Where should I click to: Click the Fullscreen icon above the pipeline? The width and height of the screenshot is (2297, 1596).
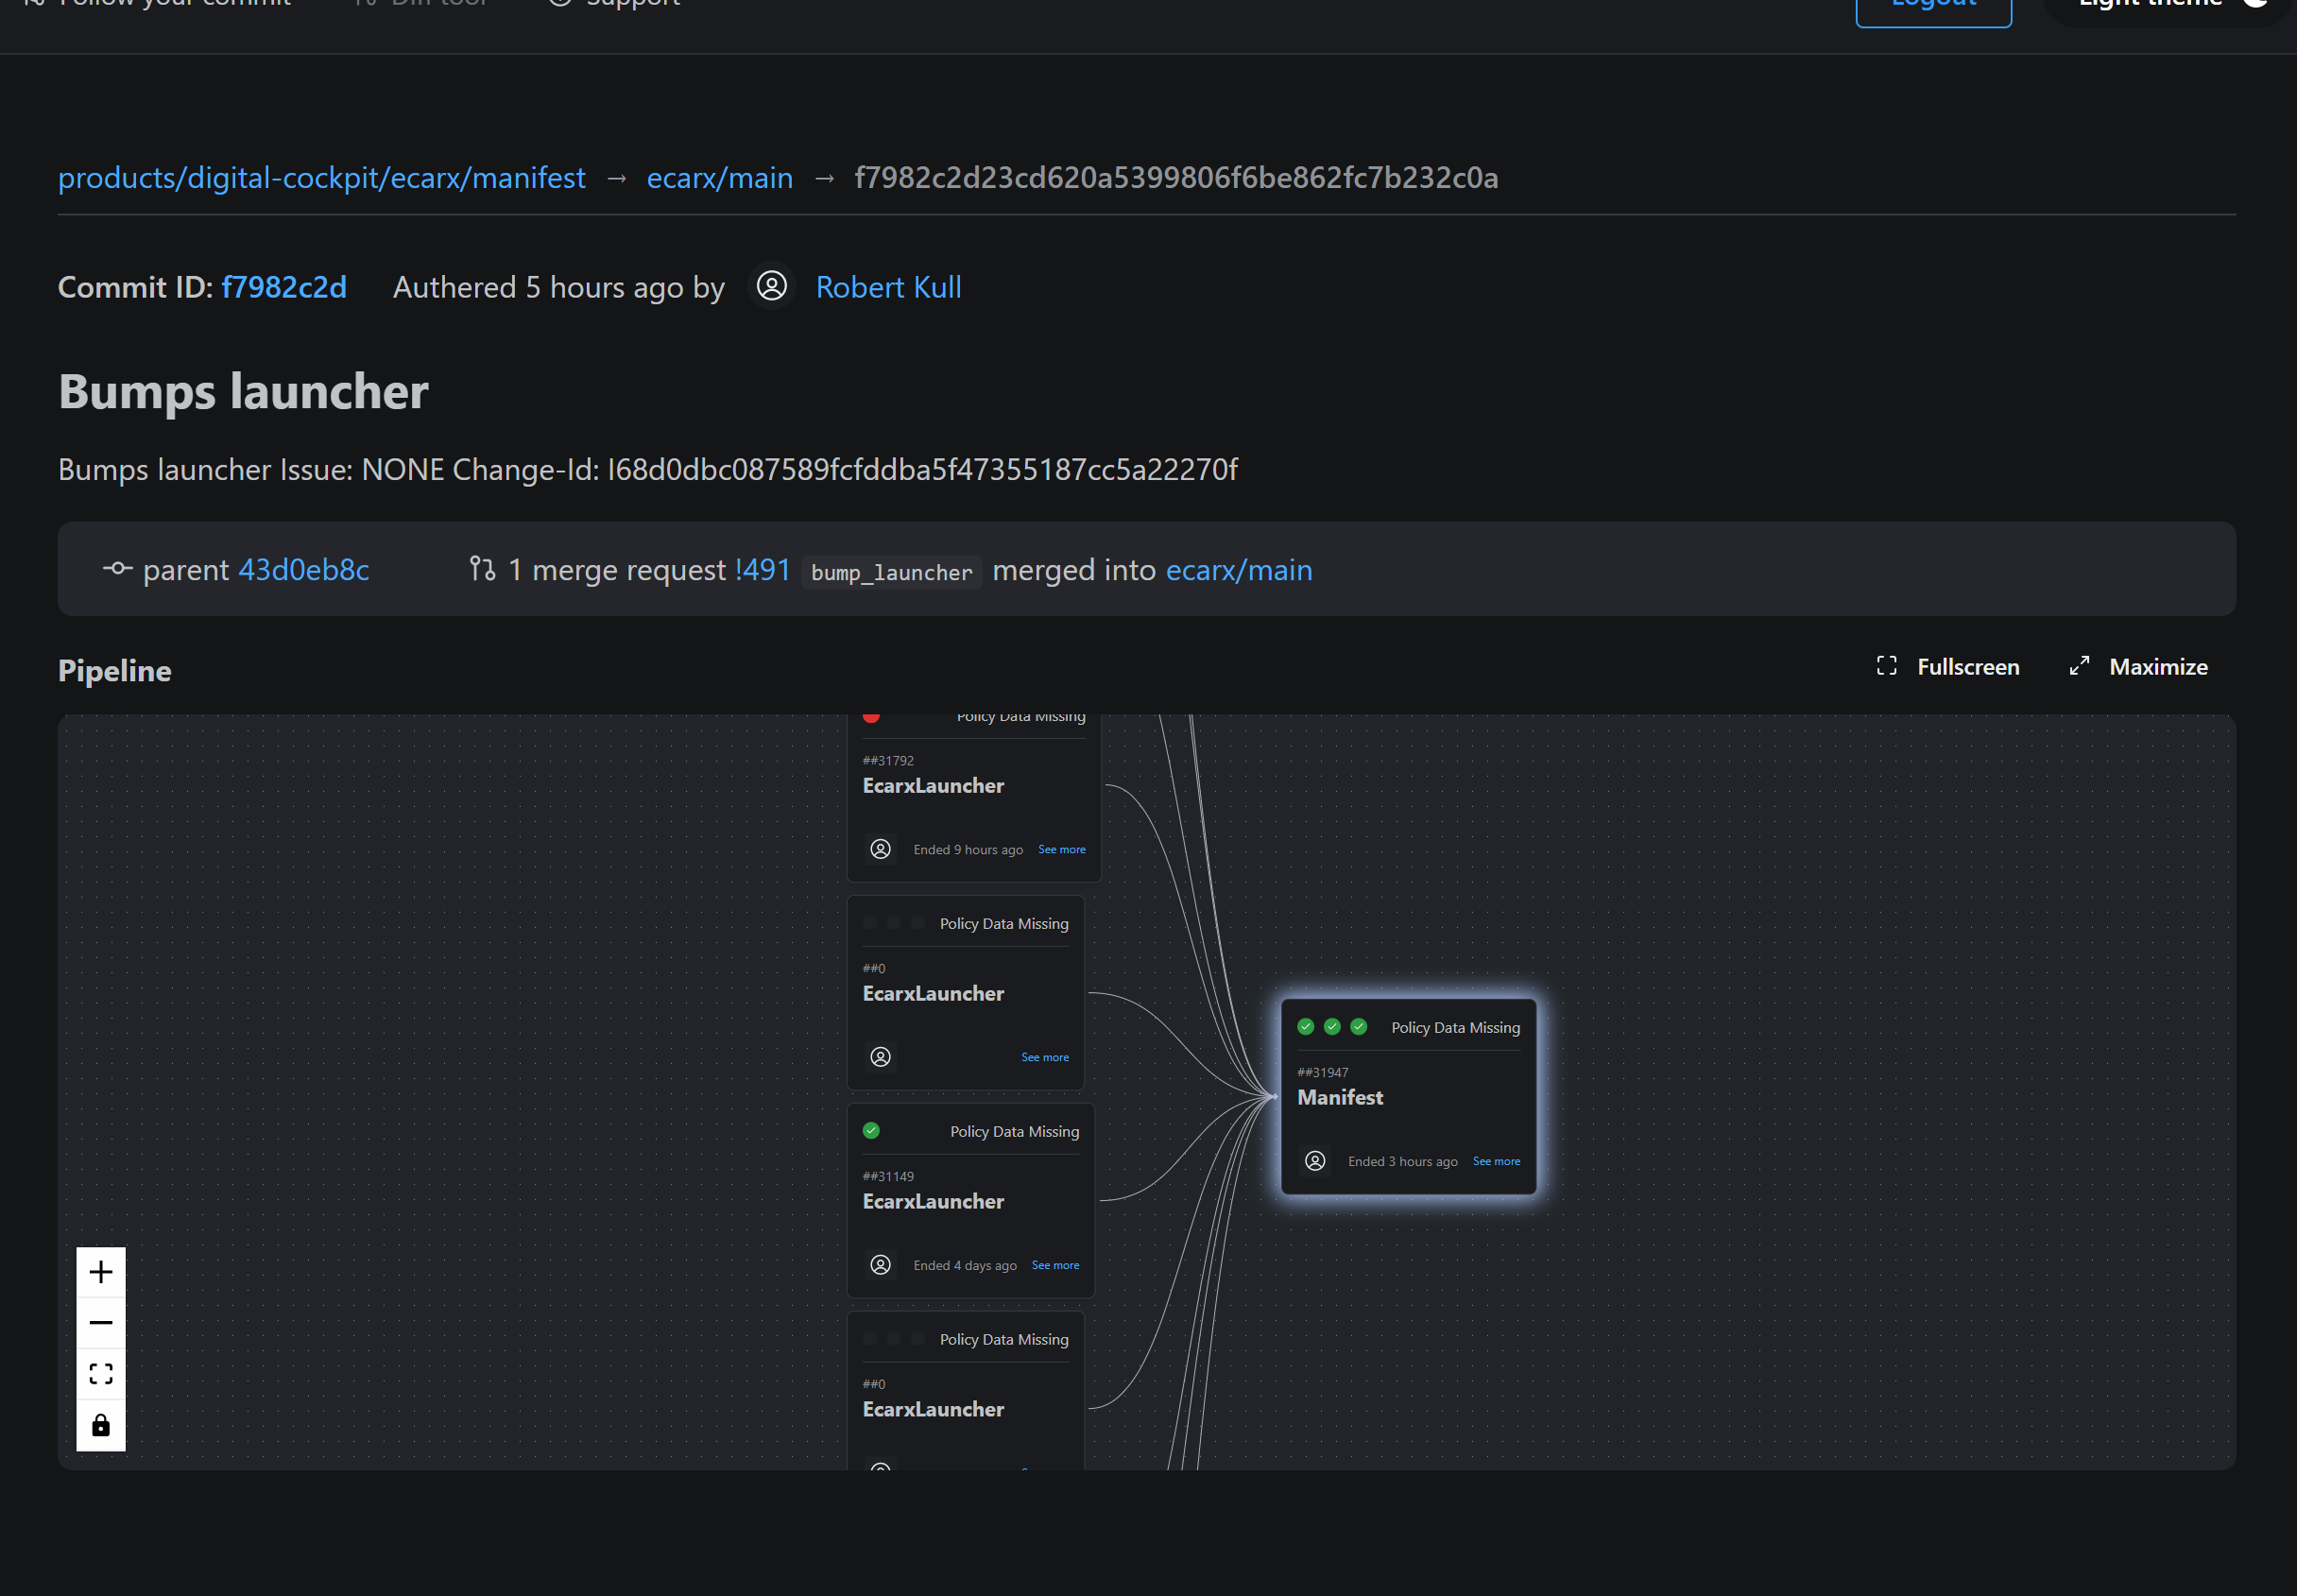(x=1888, y=666)
